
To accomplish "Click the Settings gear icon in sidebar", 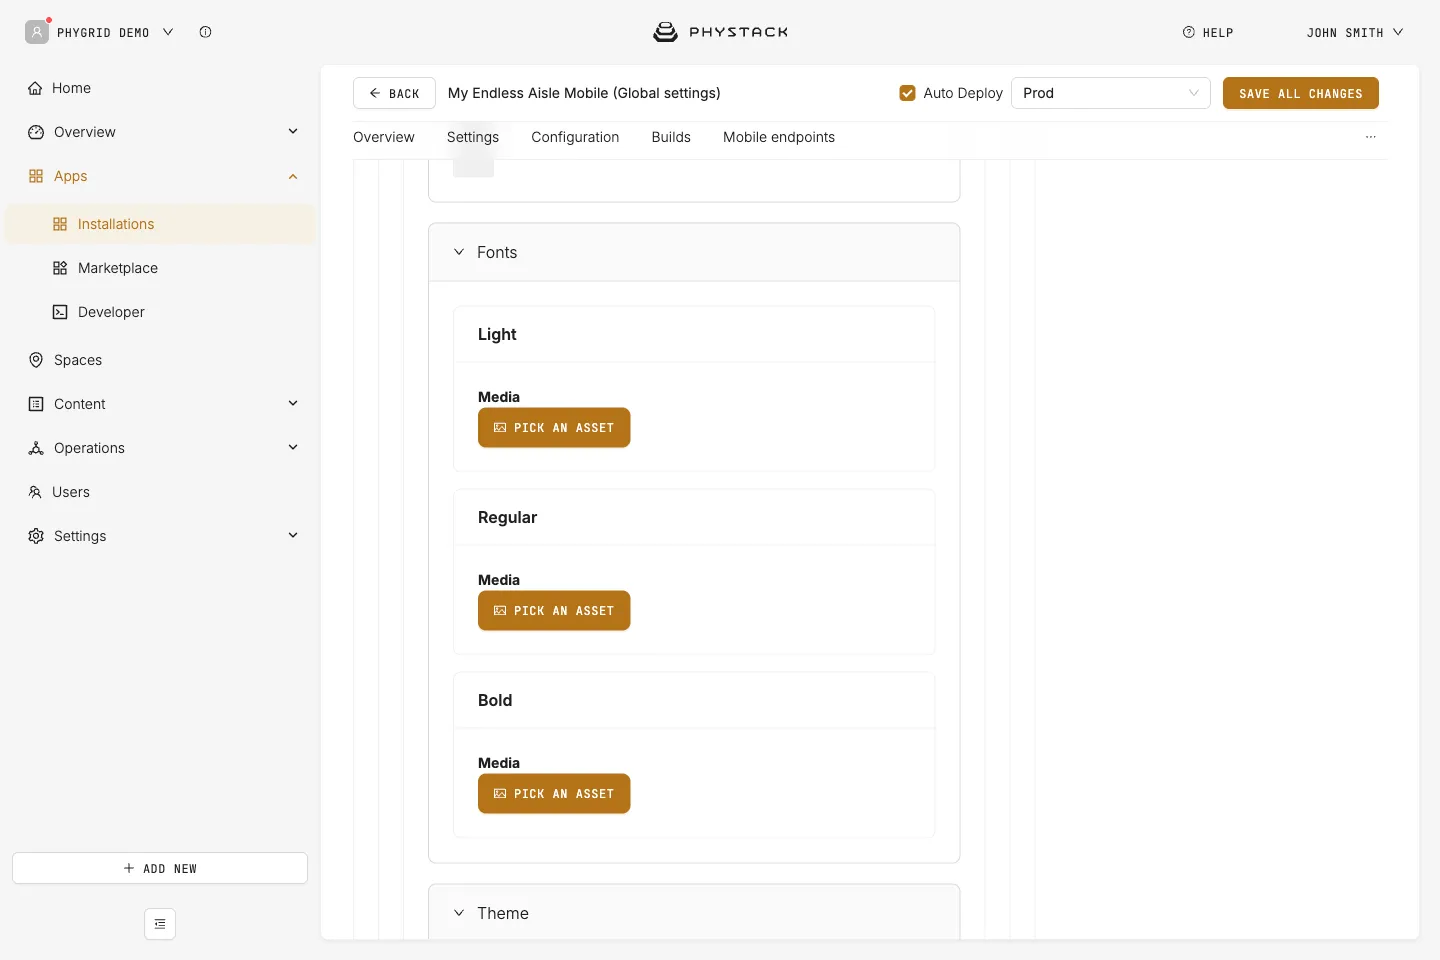I will (36, 536).
